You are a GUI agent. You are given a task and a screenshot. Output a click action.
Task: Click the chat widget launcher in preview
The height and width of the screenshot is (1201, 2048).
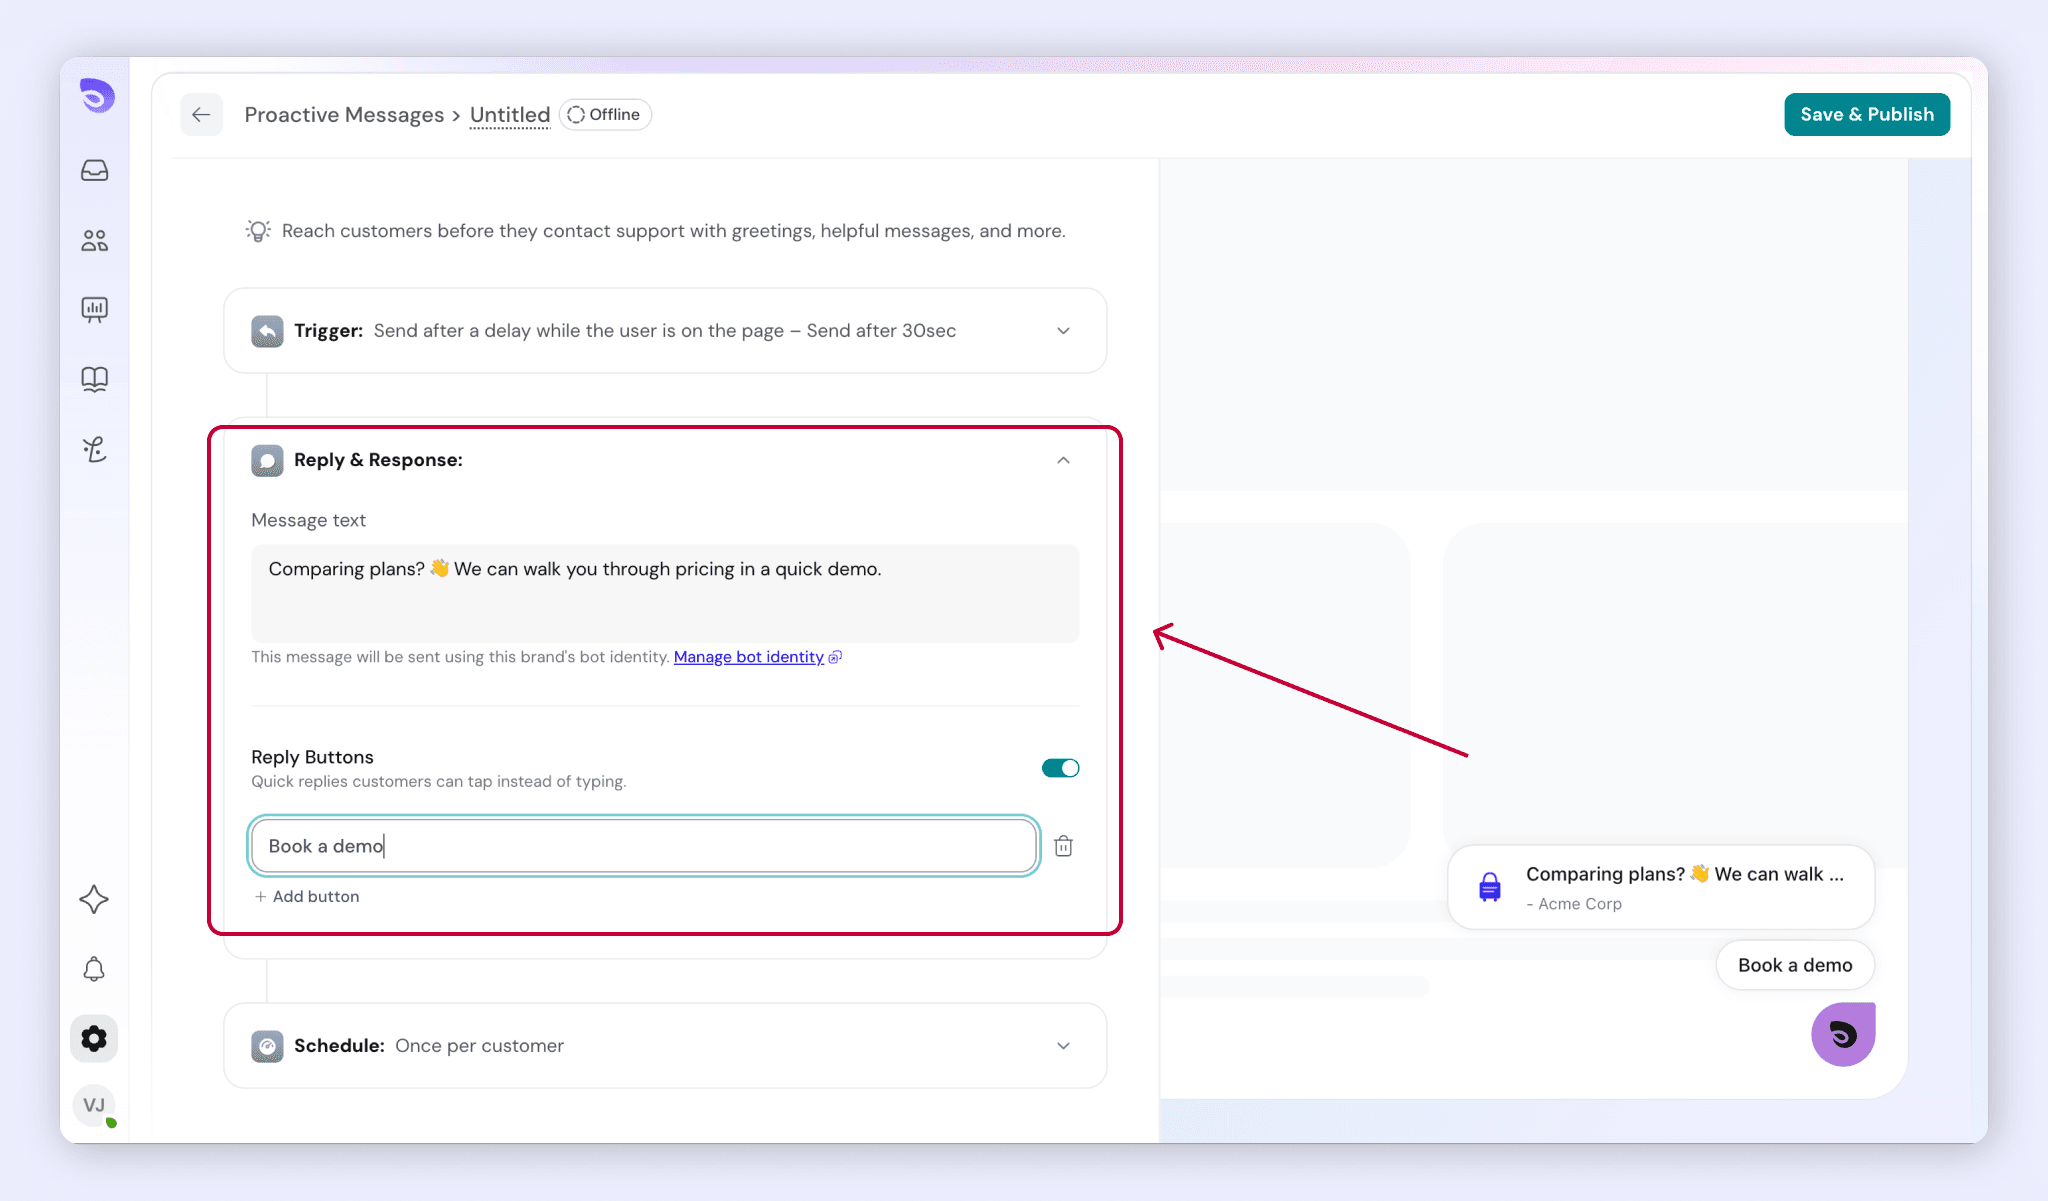click(x=1843, y=1034)
